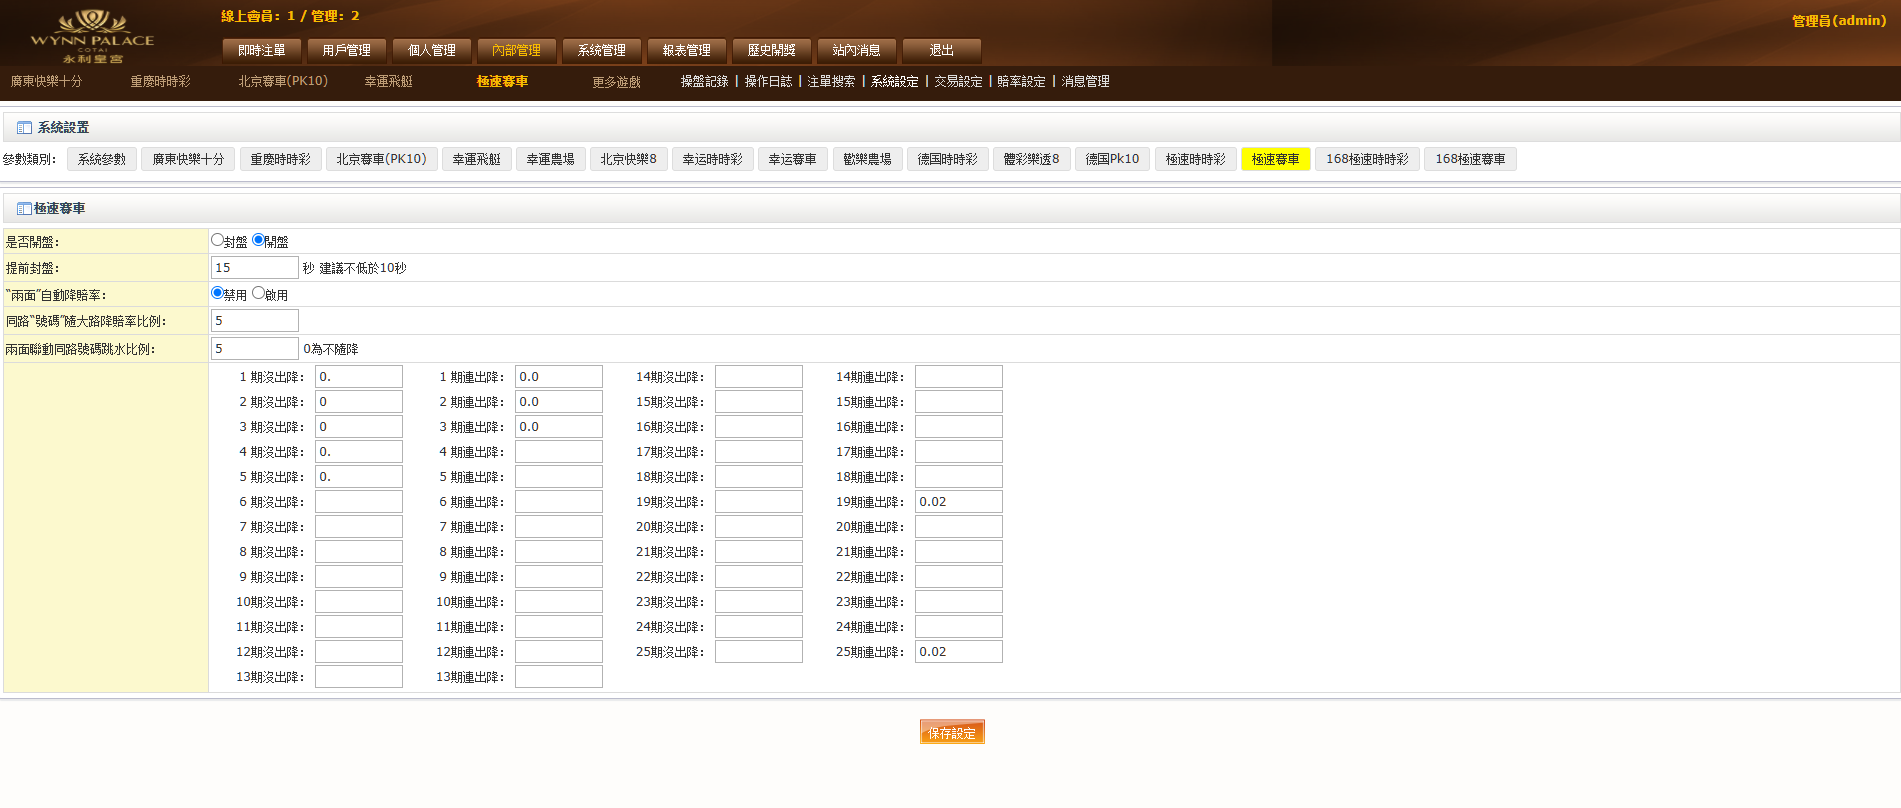Go to 北京賽車(PK10) in the game bar

(x=283, y=82)
